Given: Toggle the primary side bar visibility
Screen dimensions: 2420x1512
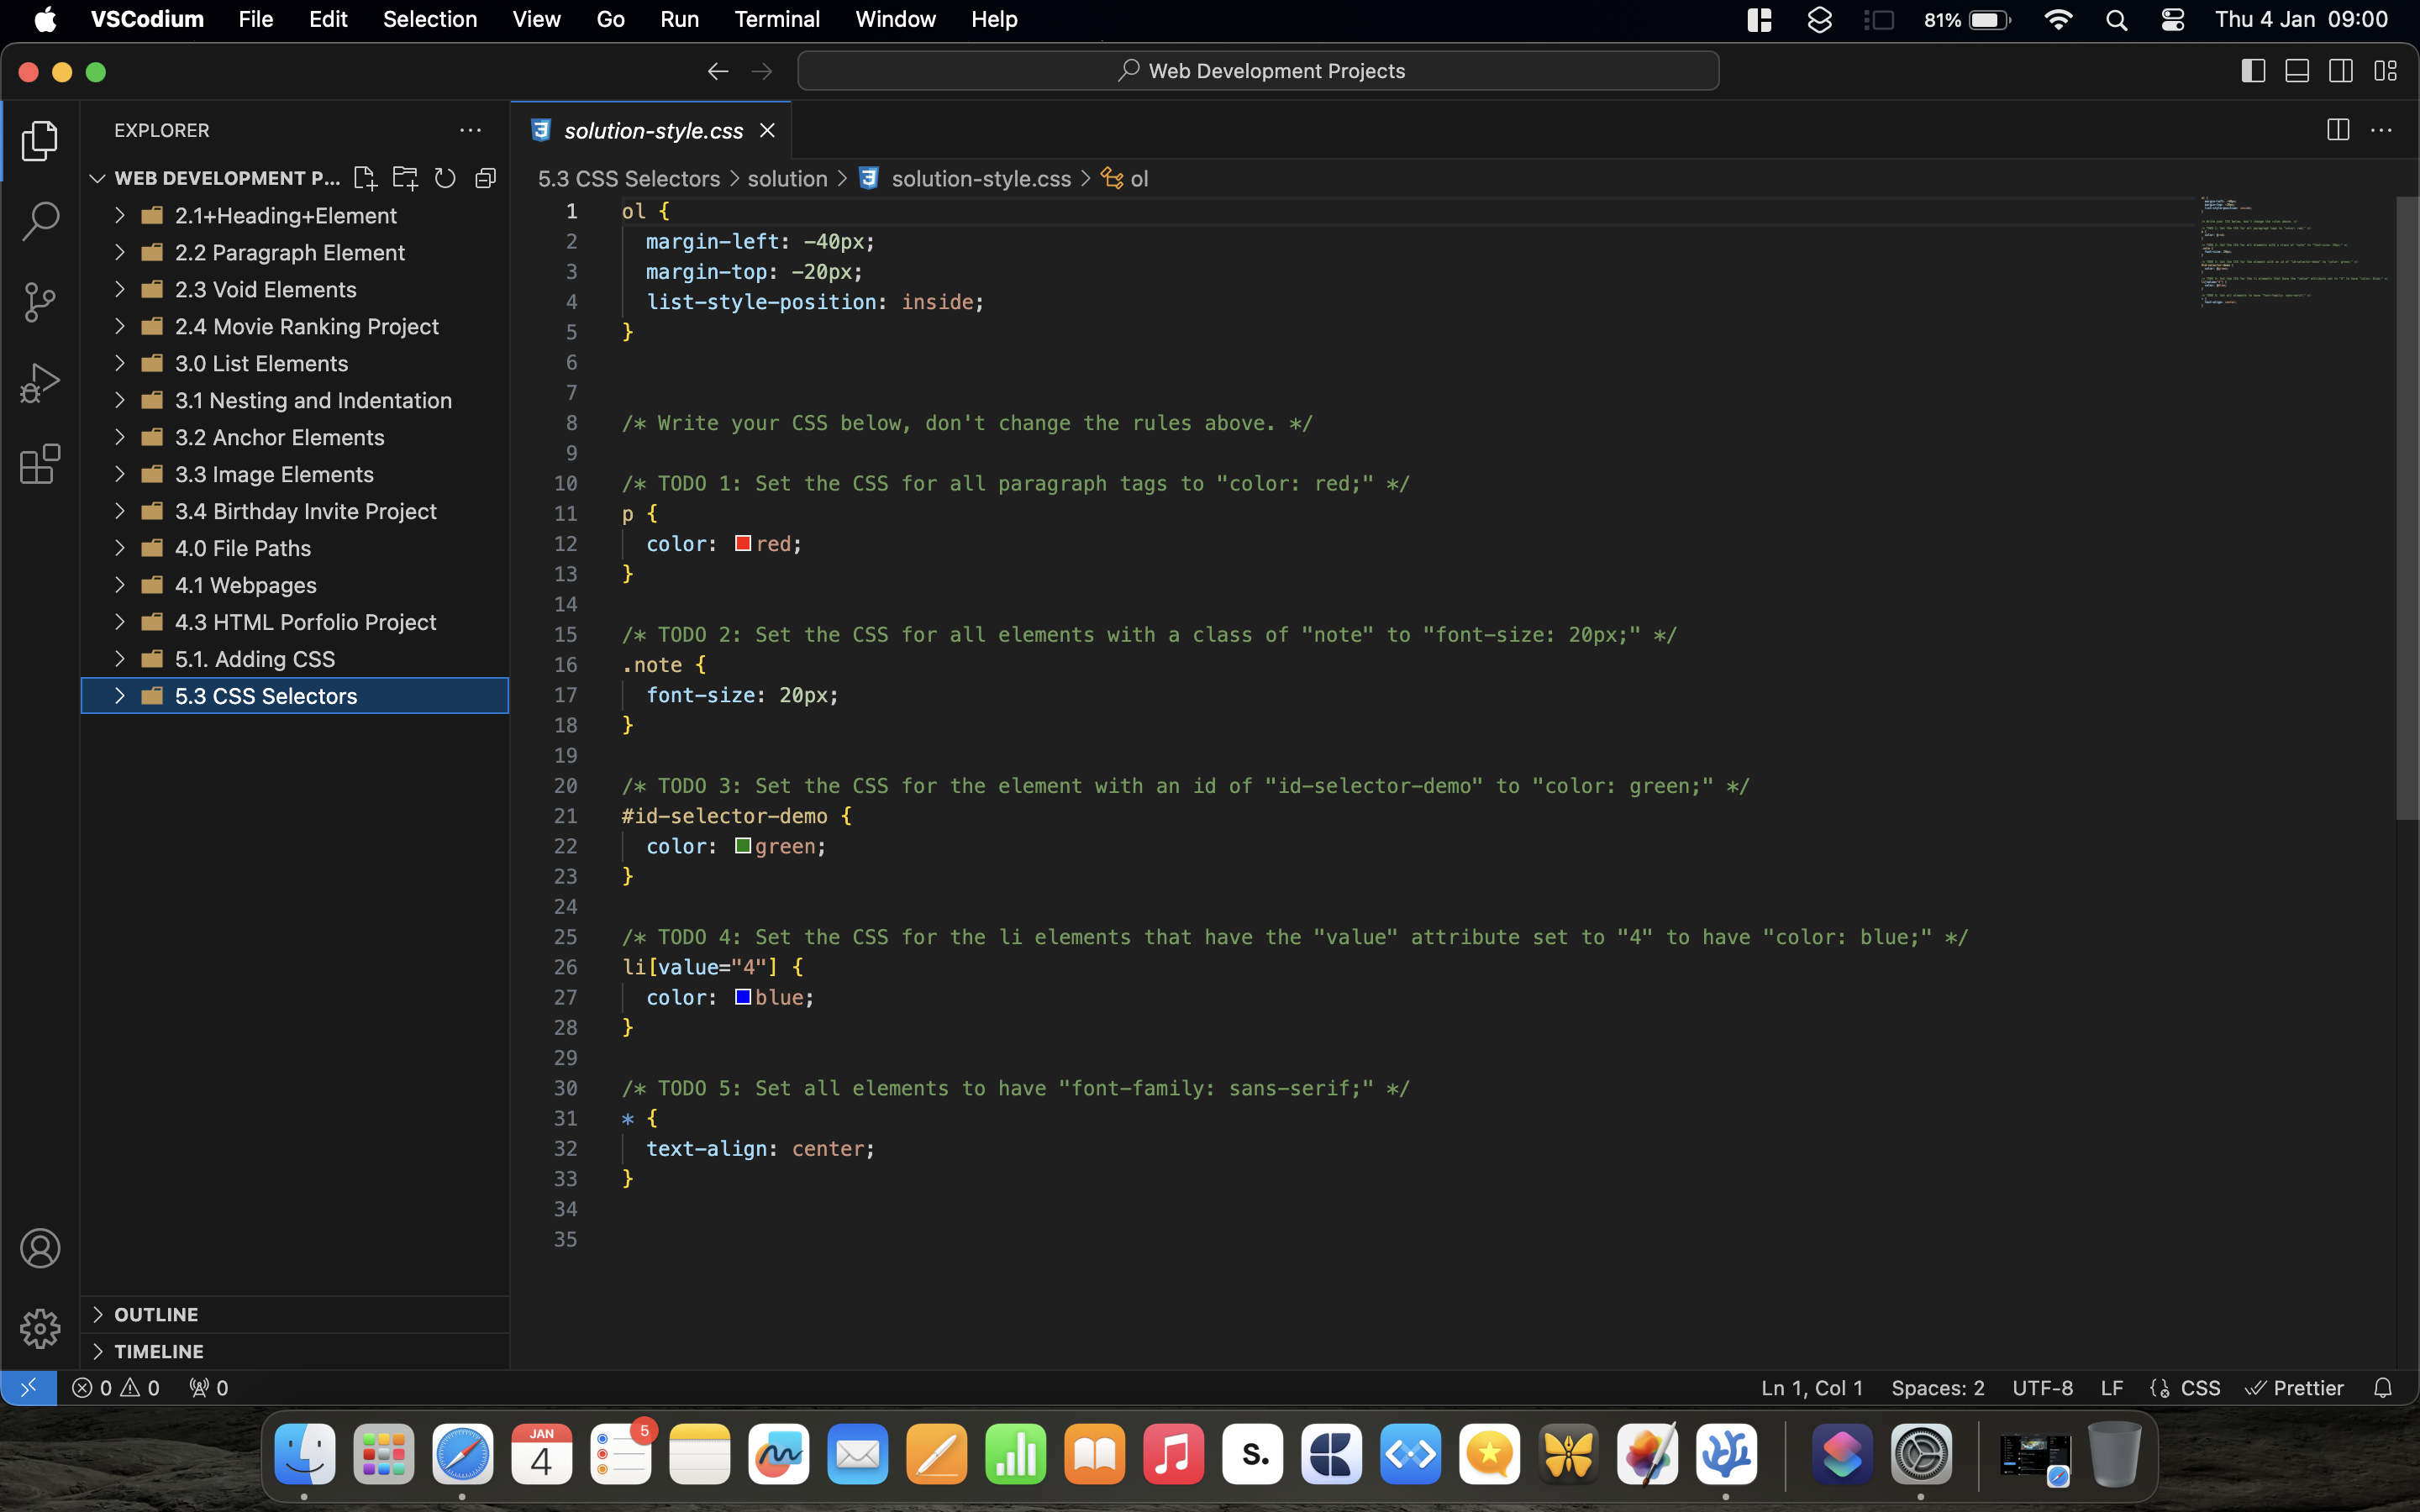Looking at the screenshot, I should coord(2253,71).
